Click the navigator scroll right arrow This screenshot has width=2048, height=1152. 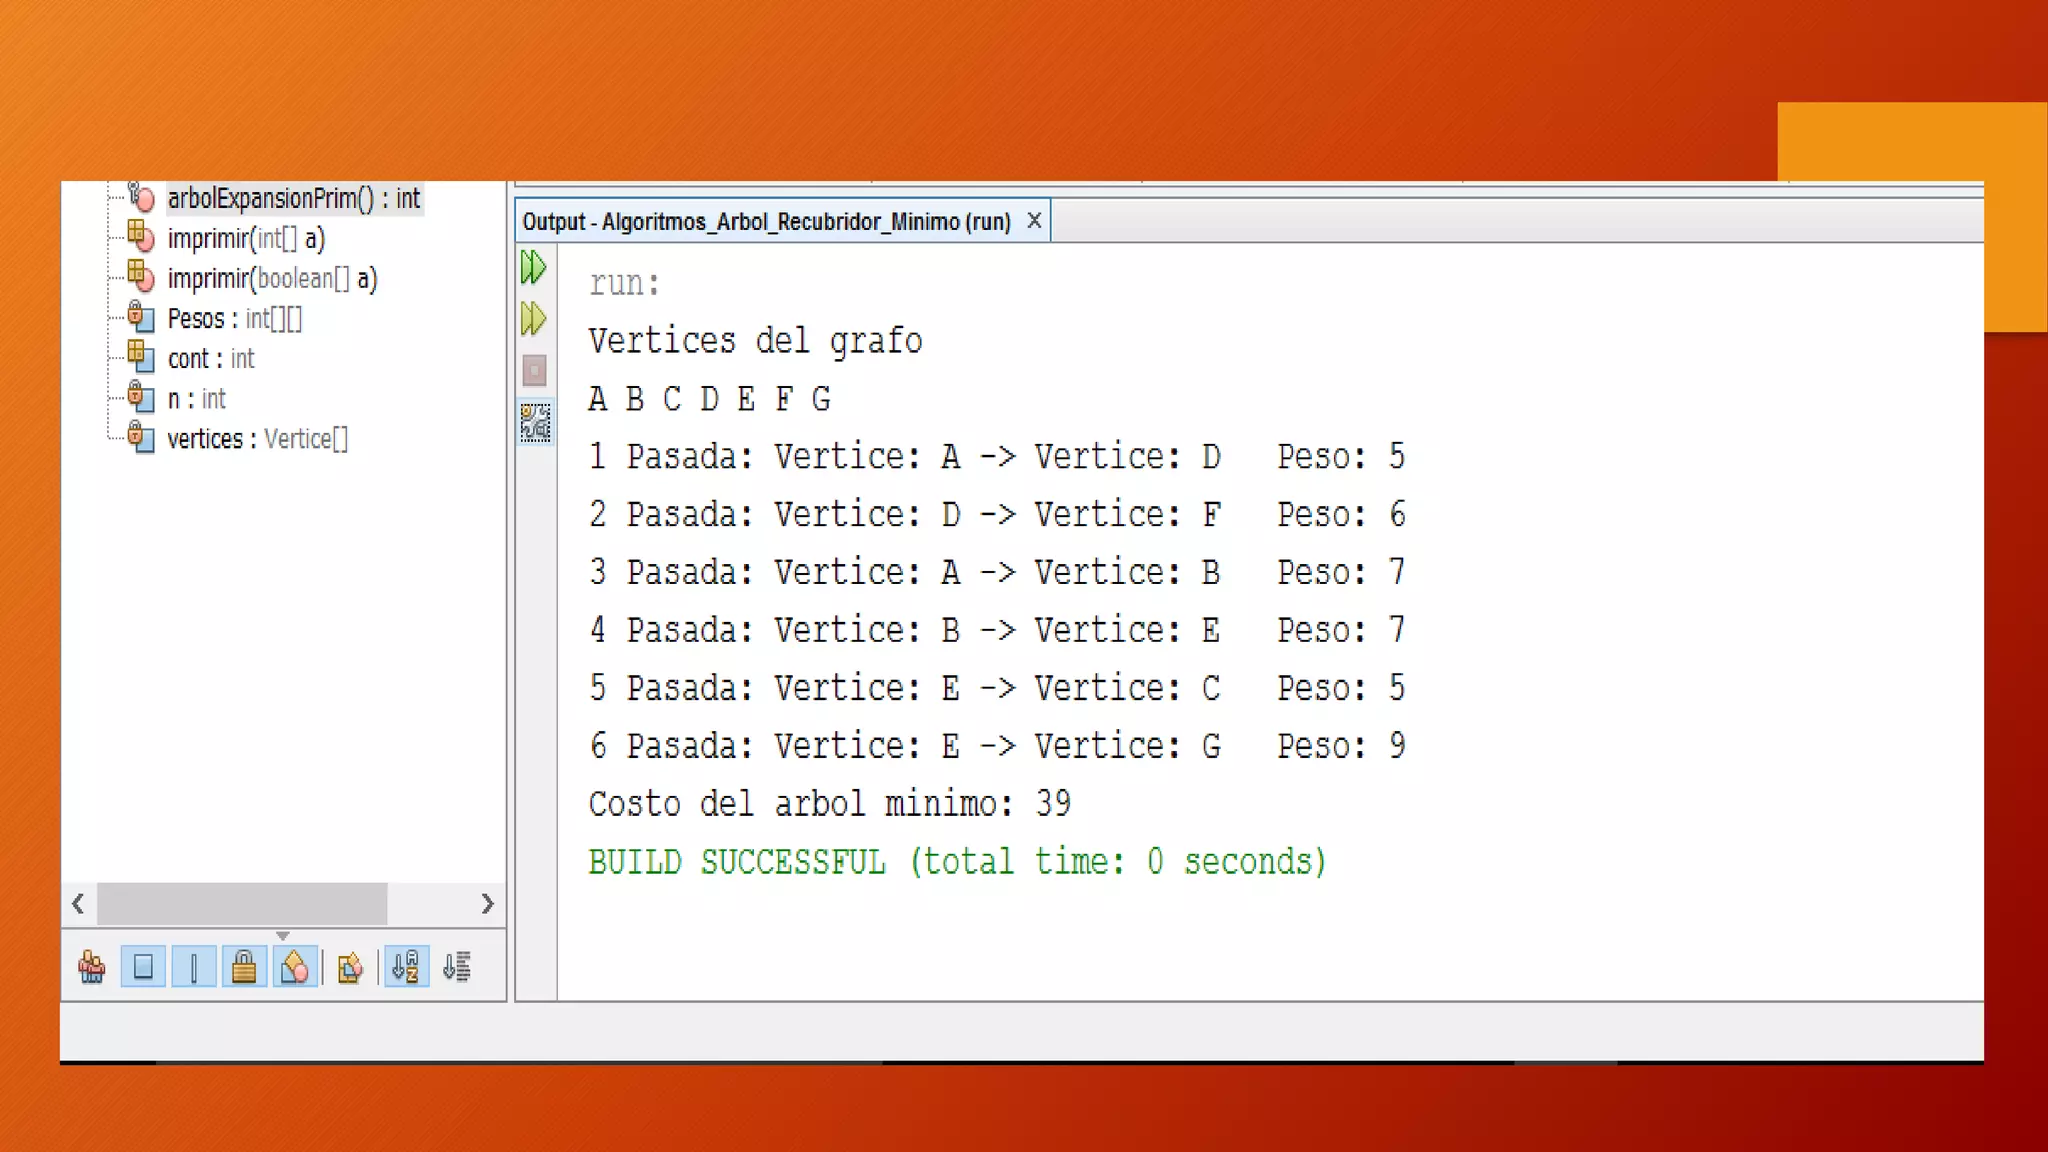(487, 904)
